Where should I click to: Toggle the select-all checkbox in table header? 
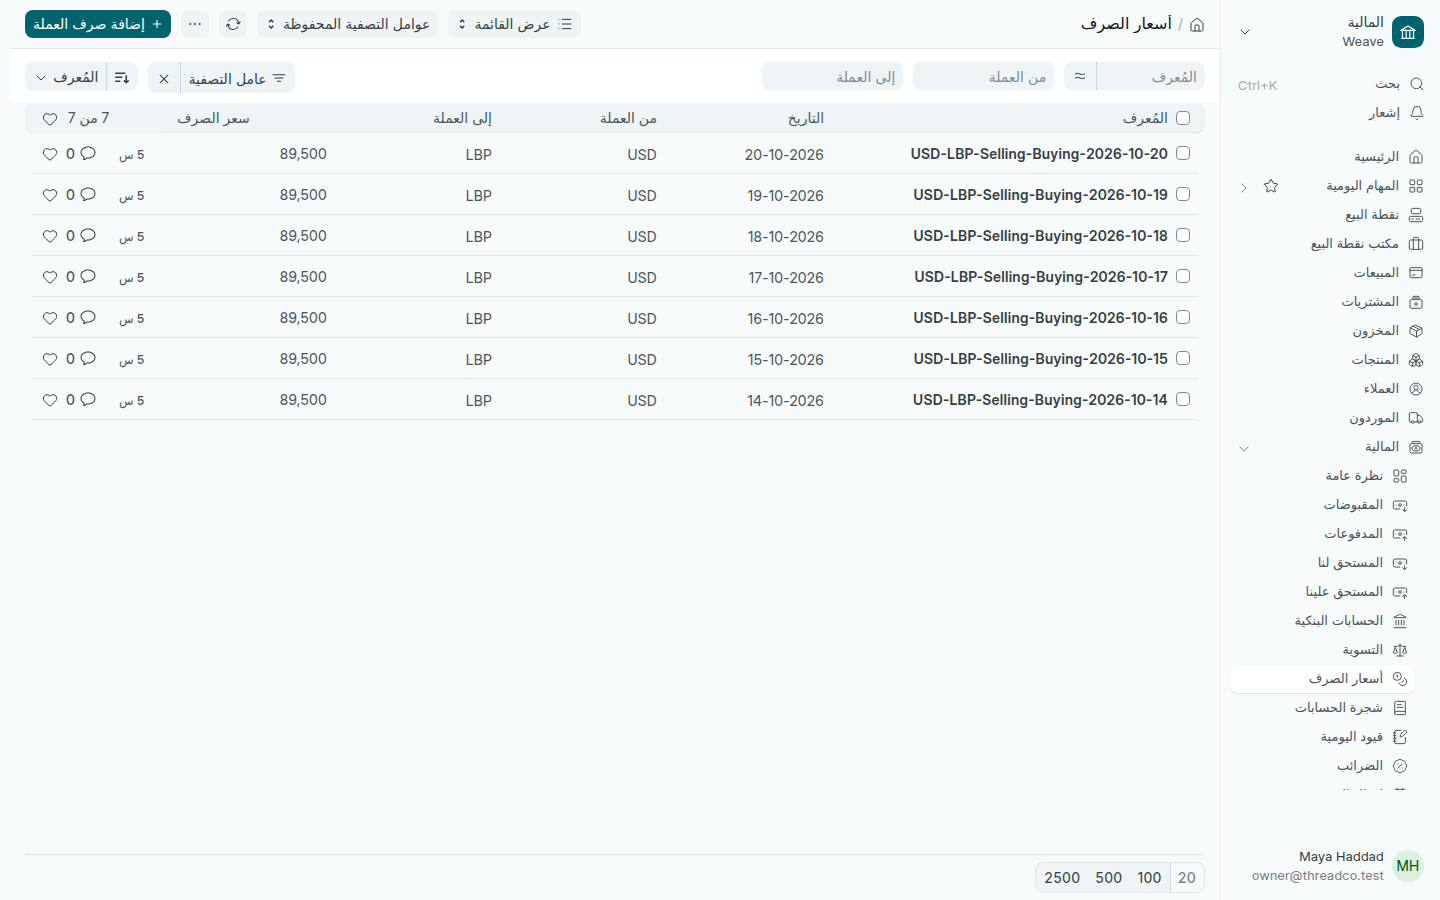(1183, 118)
